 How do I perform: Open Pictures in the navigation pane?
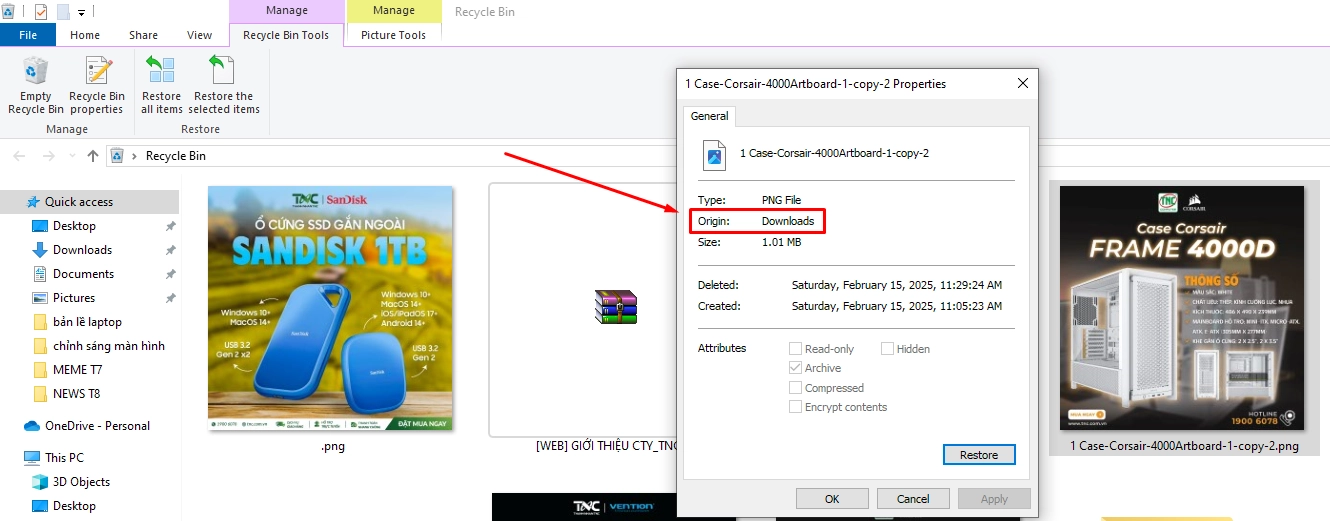tap(74, 298)
